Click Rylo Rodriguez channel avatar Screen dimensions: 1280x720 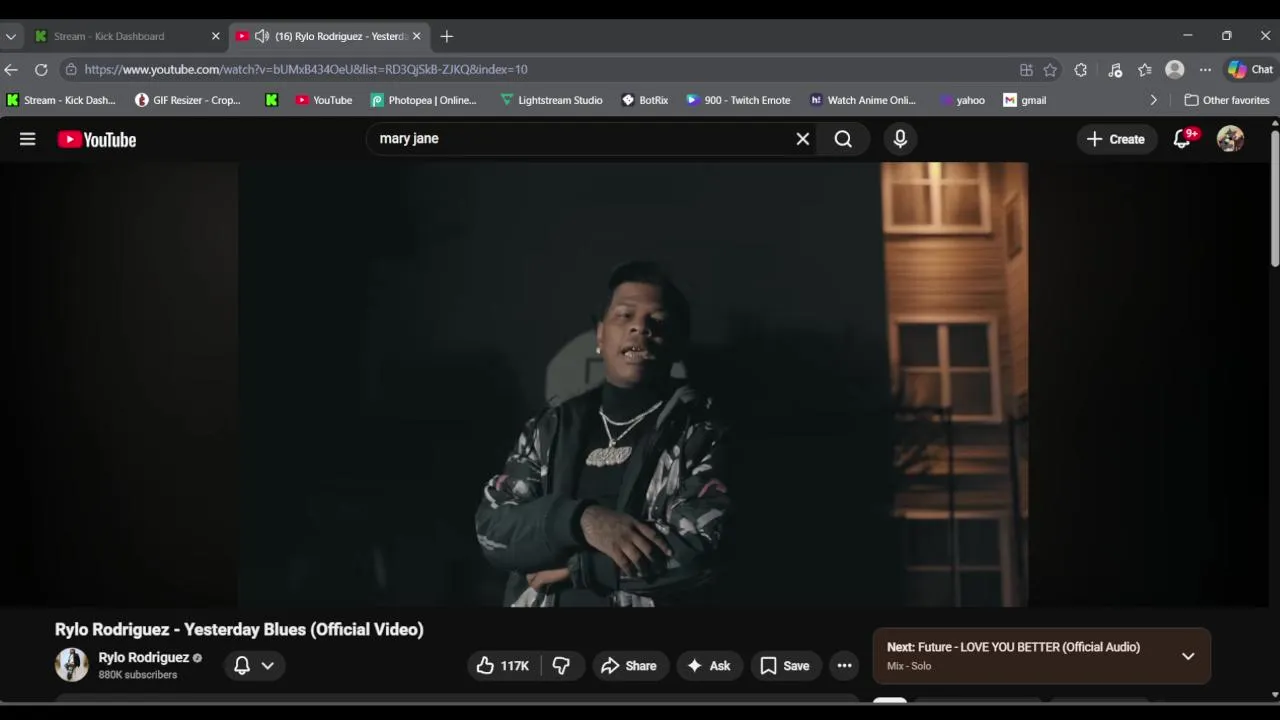coord(71,665)
